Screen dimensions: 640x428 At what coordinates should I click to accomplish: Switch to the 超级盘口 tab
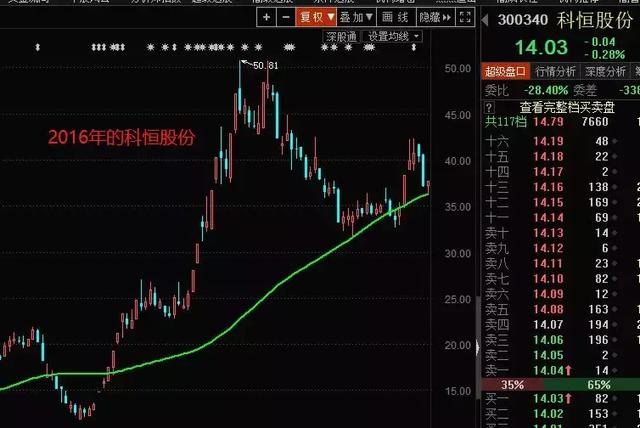(505, 71)
